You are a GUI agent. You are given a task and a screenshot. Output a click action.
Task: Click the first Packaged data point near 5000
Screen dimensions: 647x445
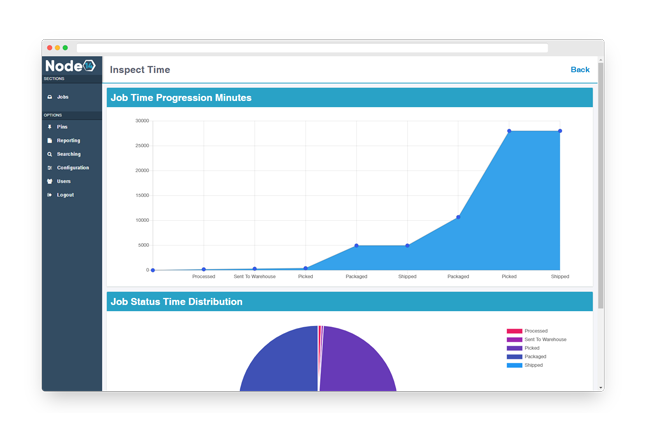tap(357, 246)
